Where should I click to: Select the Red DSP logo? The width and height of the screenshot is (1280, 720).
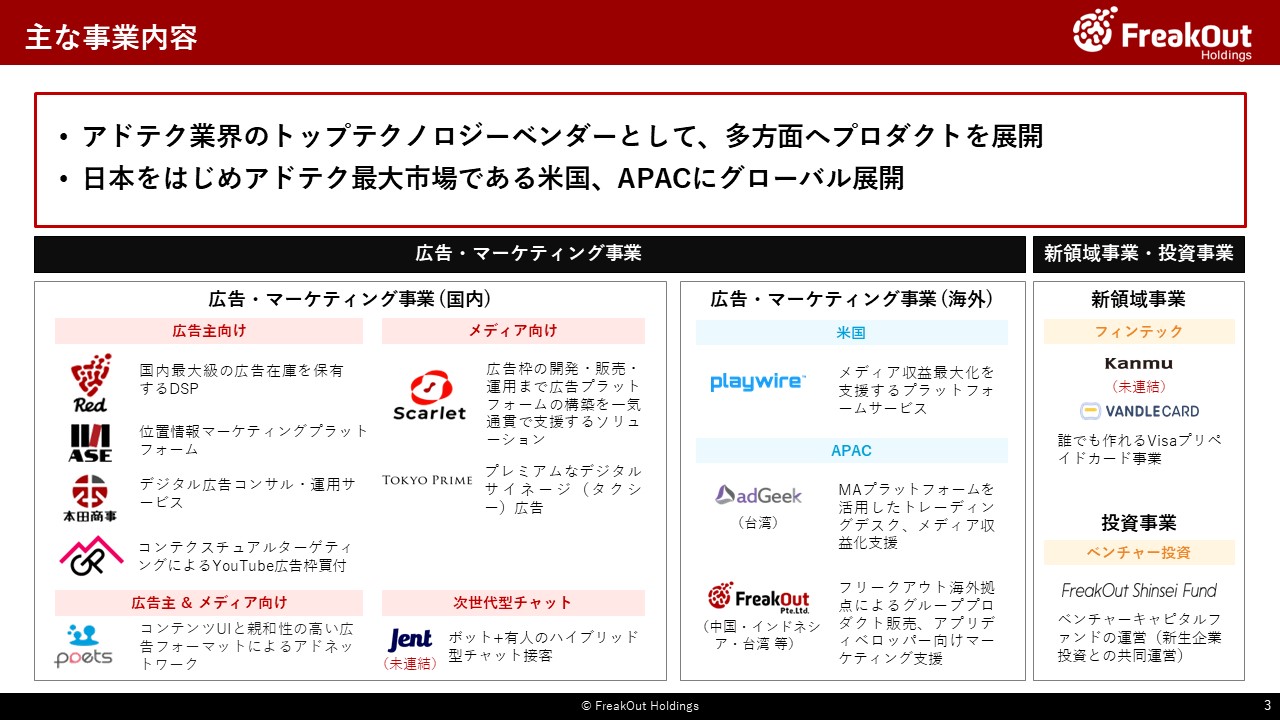[x=90, y=383]
